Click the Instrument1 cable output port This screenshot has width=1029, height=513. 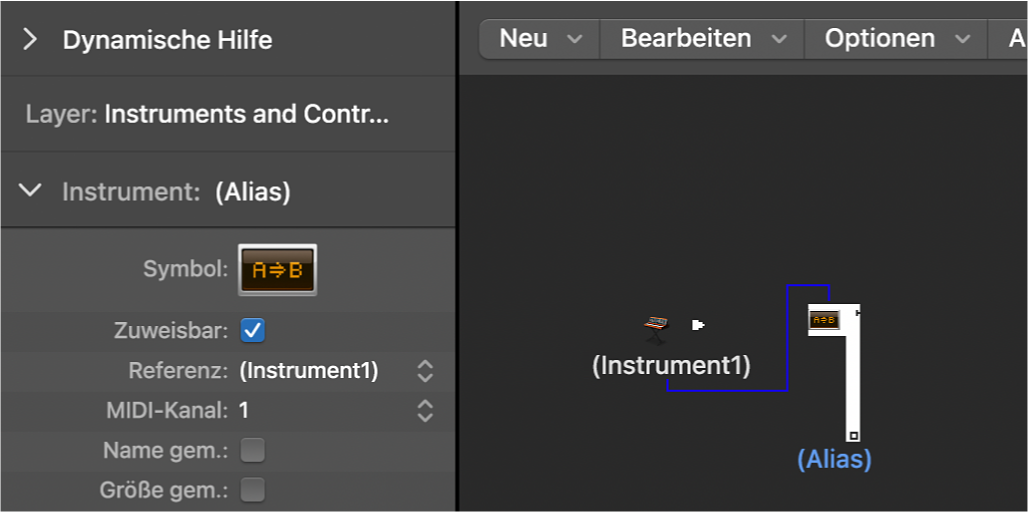coord(698,324)
